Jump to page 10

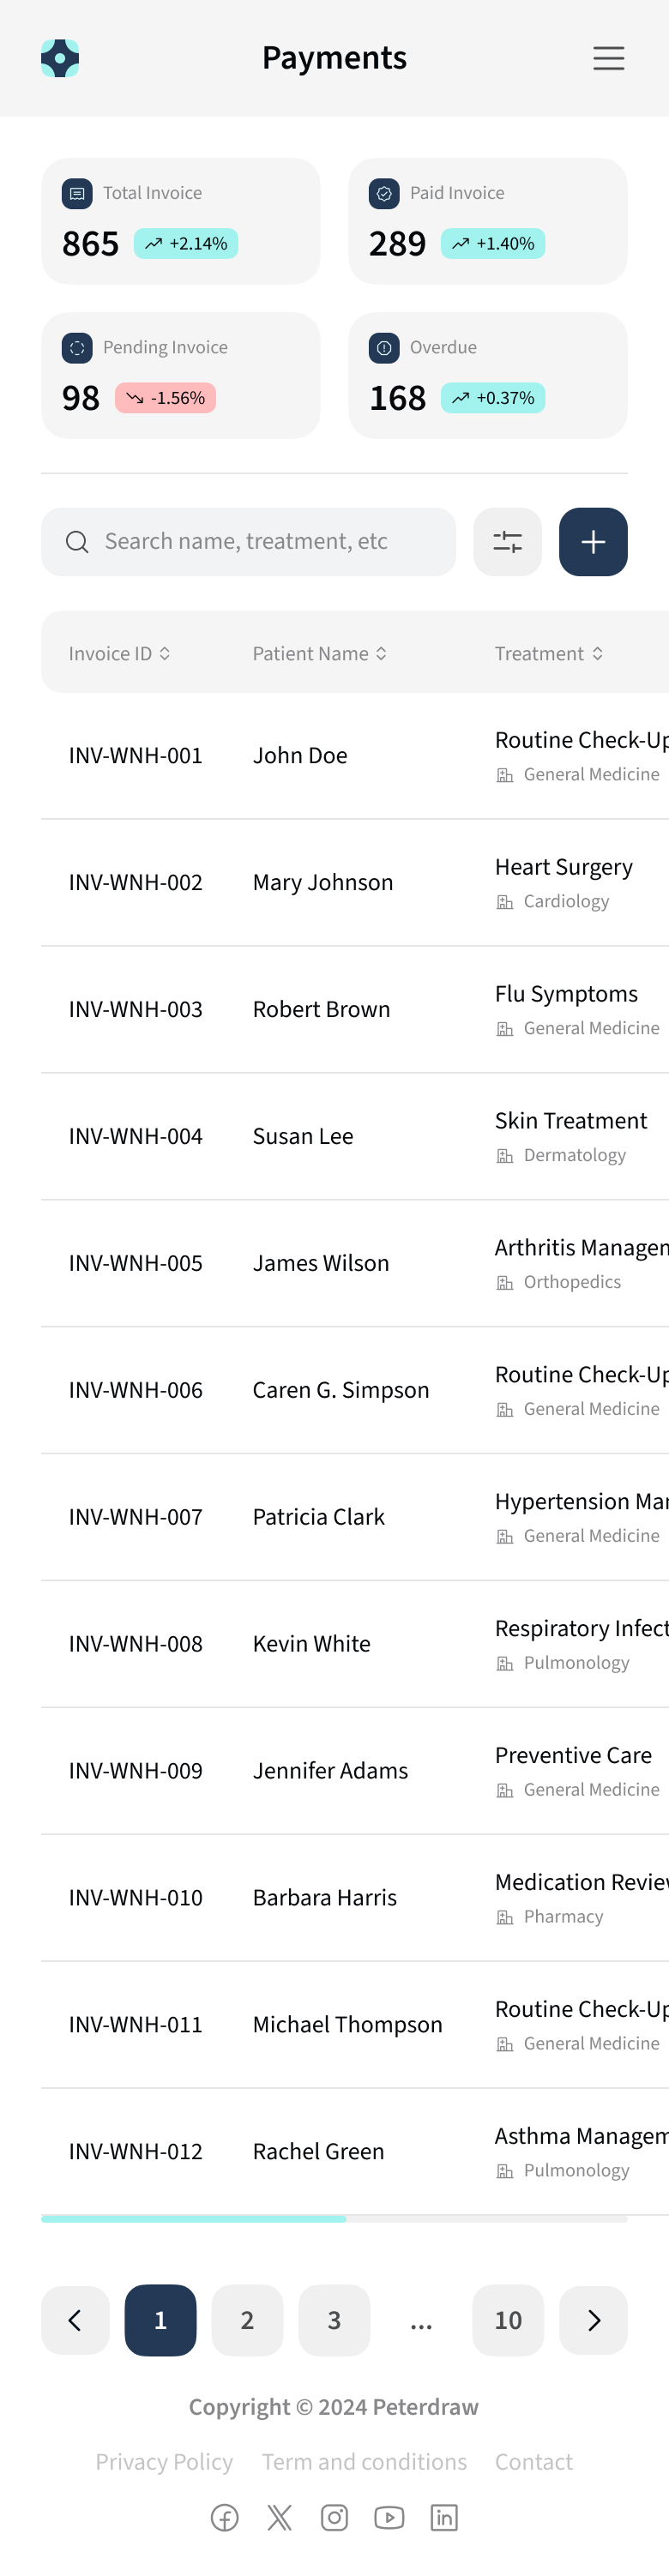point(508,2320)
